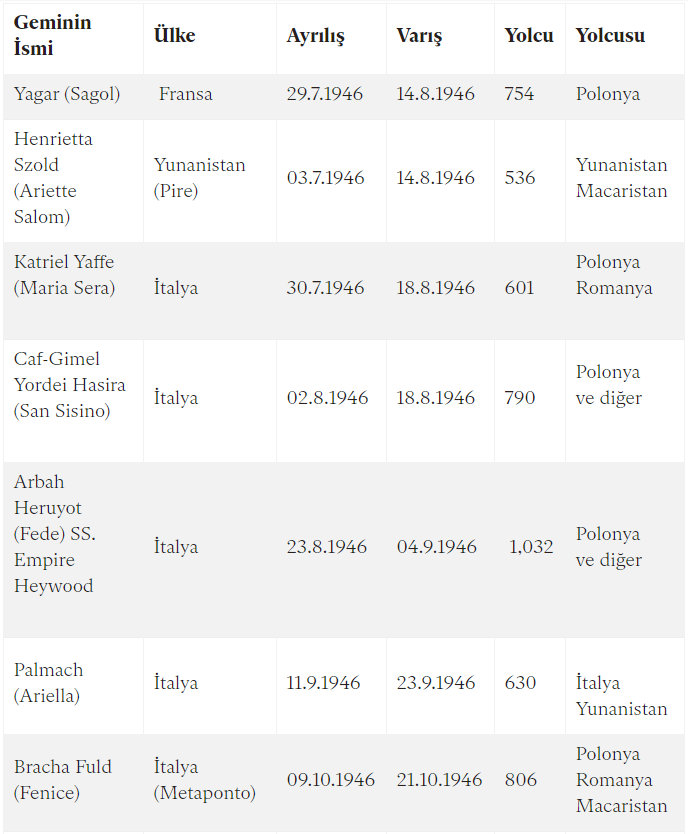Screen dimensions: 688x834
Task: Click Arbah Heruyot (Fede) ship cell
Action: (55, 533)
